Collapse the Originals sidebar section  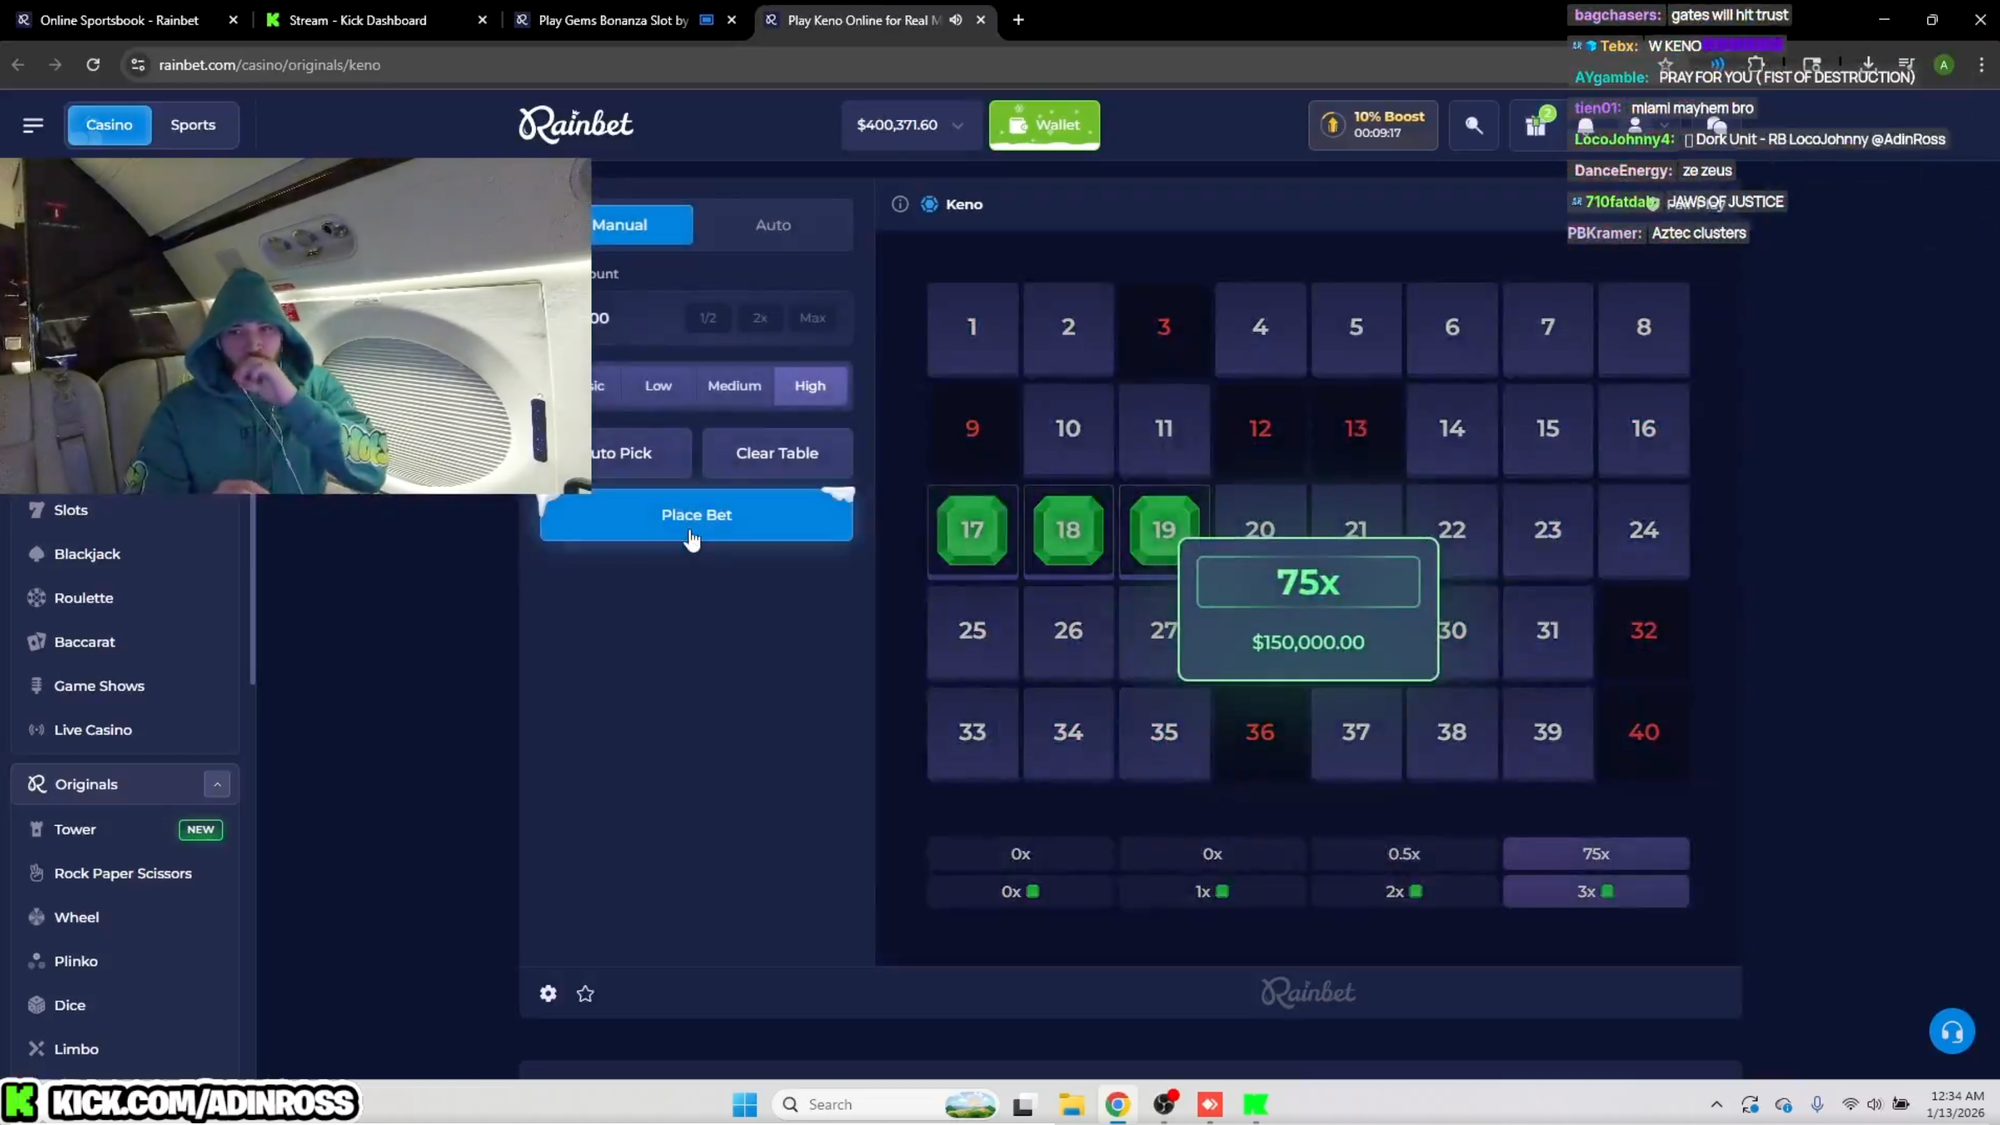(x=217, y=784)
